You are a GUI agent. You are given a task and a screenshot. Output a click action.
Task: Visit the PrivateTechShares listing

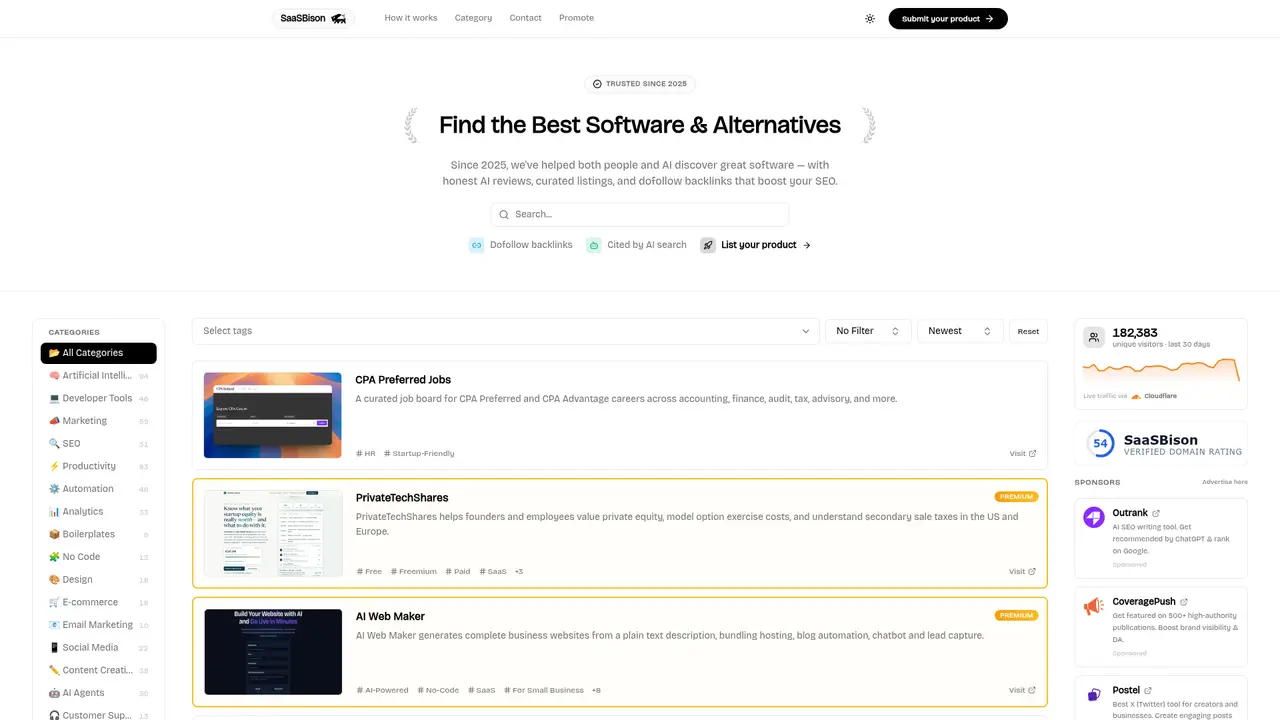click(x=1022, y=572)
